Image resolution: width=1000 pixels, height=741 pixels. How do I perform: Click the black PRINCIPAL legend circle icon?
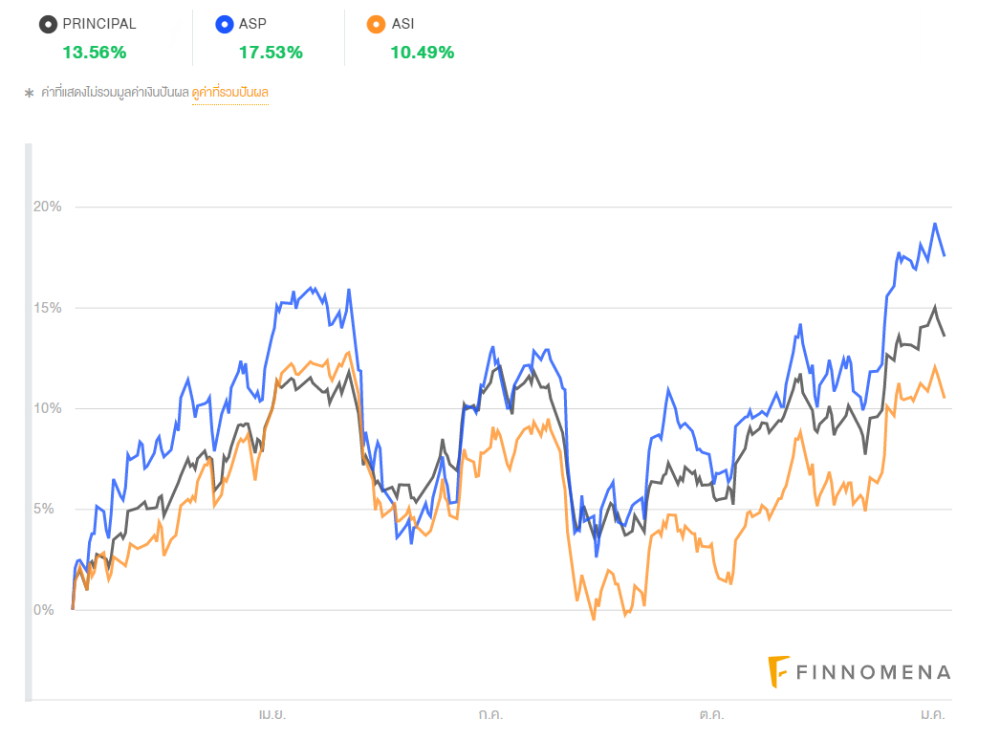tap(47, 24)
